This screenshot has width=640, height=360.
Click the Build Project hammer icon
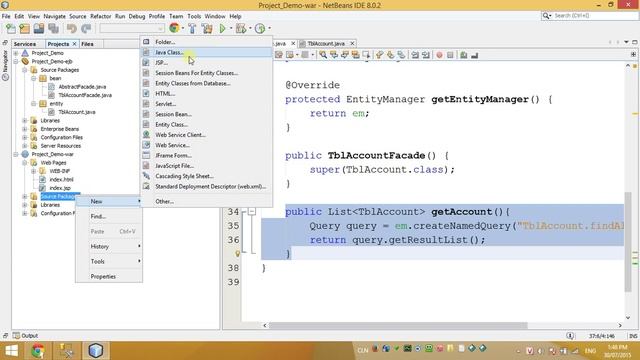point(192,28)
